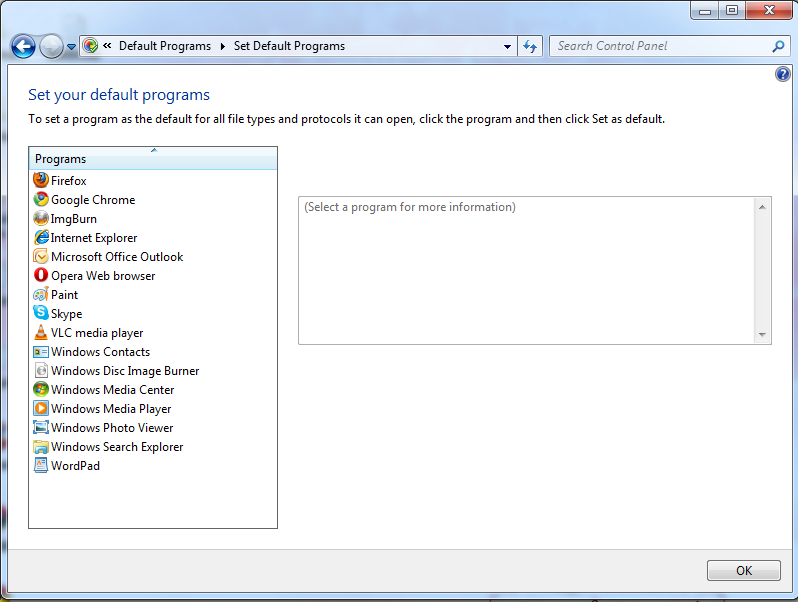Click the description box down scroll arrow

[x=762, y=334]
